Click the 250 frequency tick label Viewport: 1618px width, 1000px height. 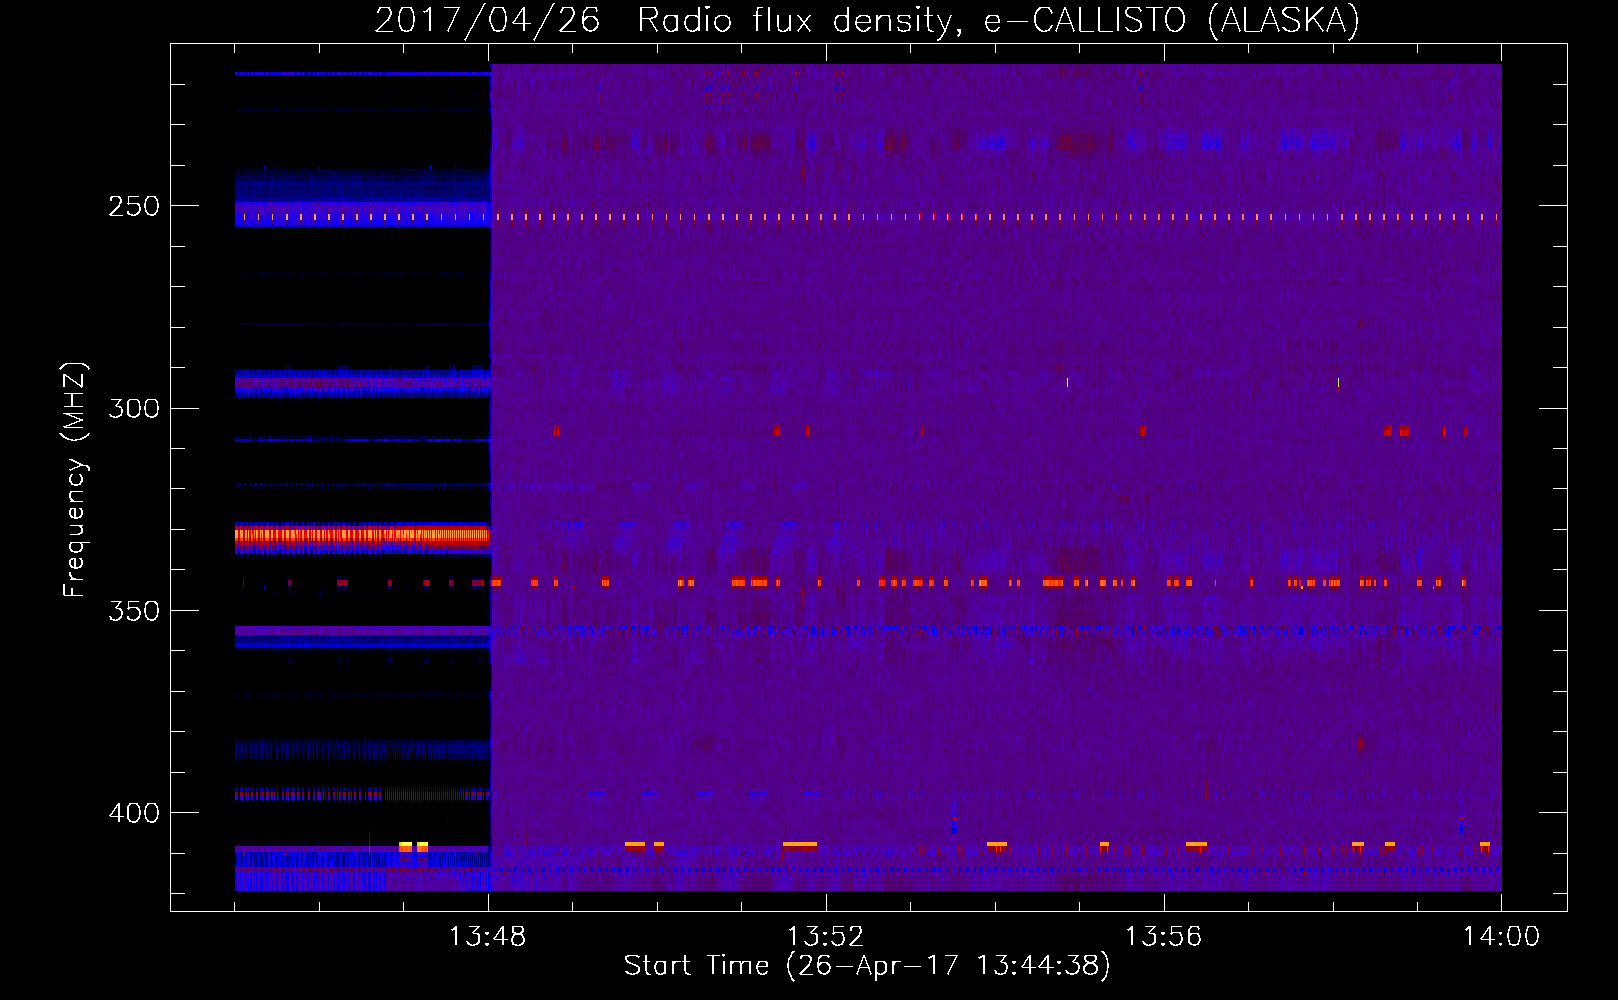(x=134, y=207)
